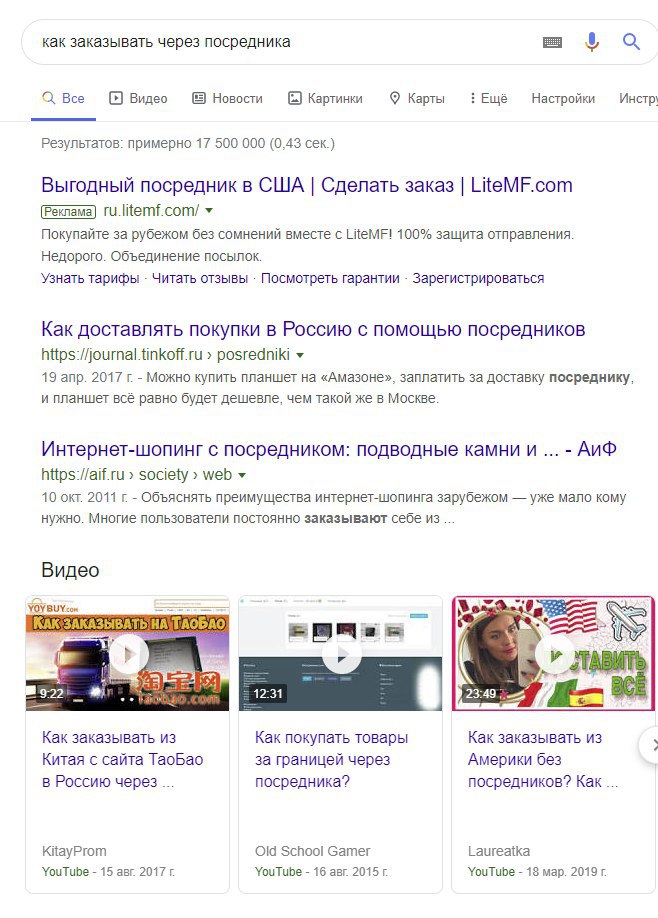This screenshot has width=658, height=918.
Task: Click the KitayProm channel name
Action: (74, 851)
